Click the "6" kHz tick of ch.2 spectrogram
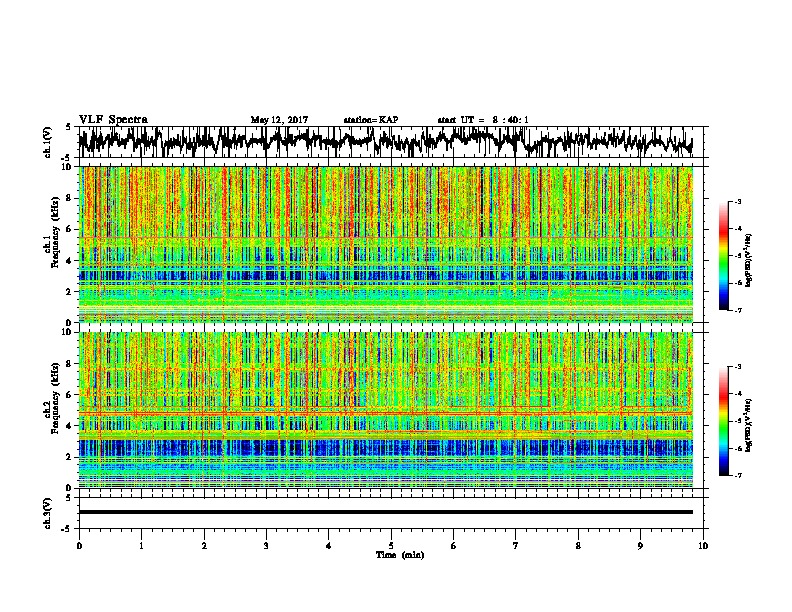The width and height of the screenshot is (792, 612). 69,394
